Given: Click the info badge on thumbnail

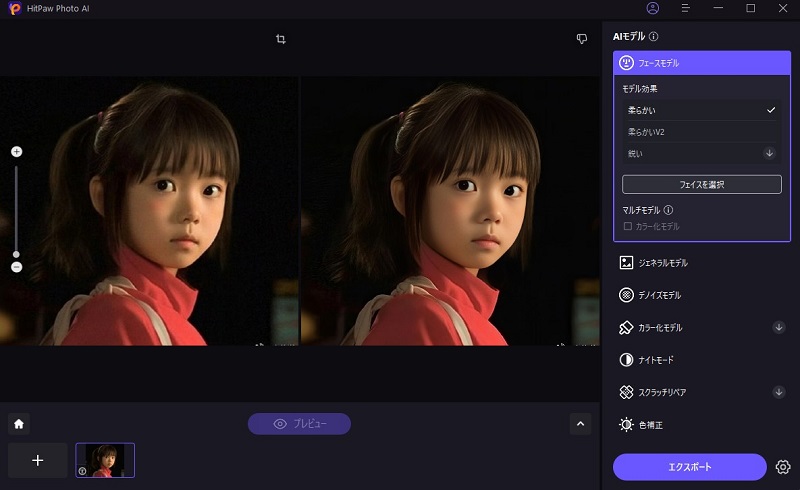Looking at the screenshot, I should [82, 471].
